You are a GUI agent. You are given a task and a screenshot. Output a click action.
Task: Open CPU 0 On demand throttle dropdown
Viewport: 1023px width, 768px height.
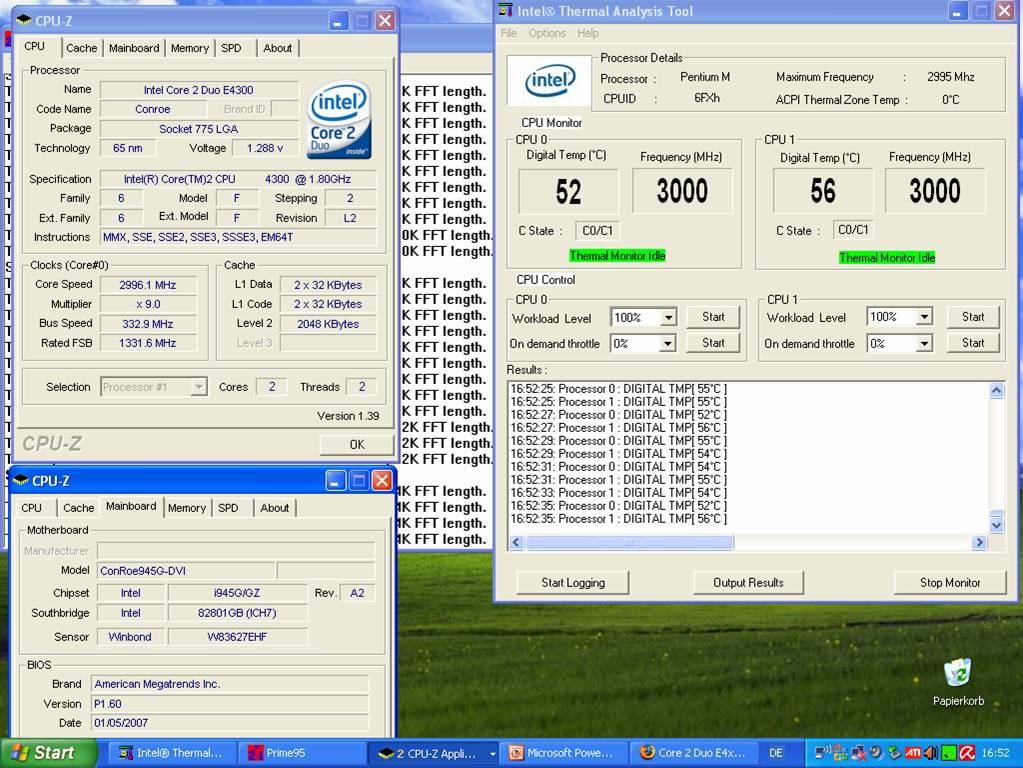pos(667,343)
